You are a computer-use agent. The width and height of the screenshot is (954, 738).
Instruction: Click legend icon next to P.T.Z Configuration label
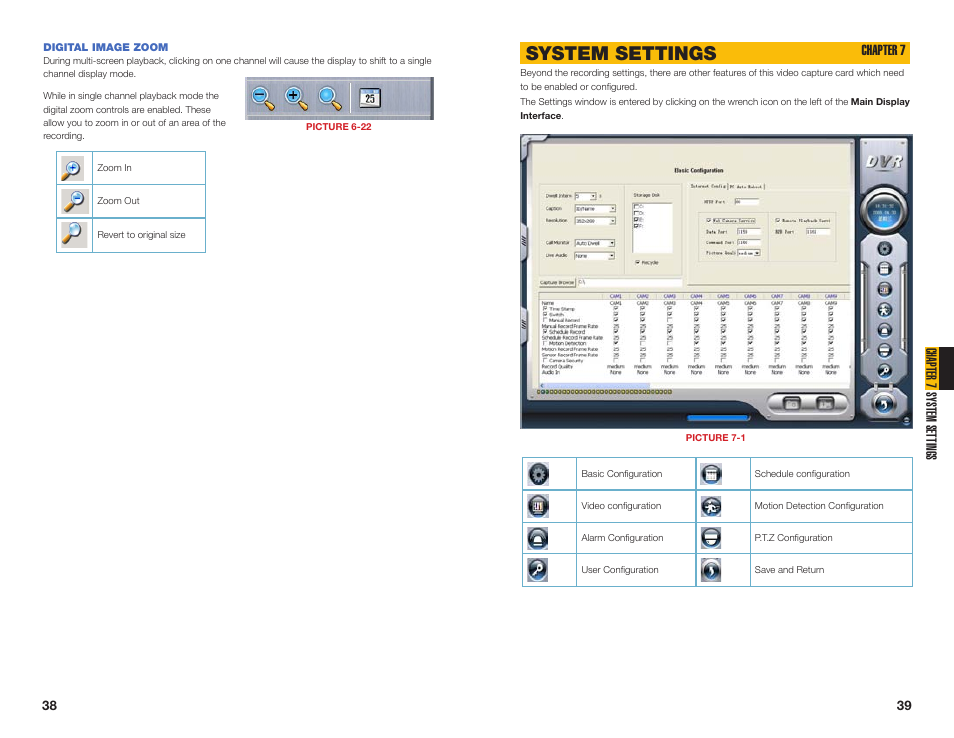[x=711, y=538]
